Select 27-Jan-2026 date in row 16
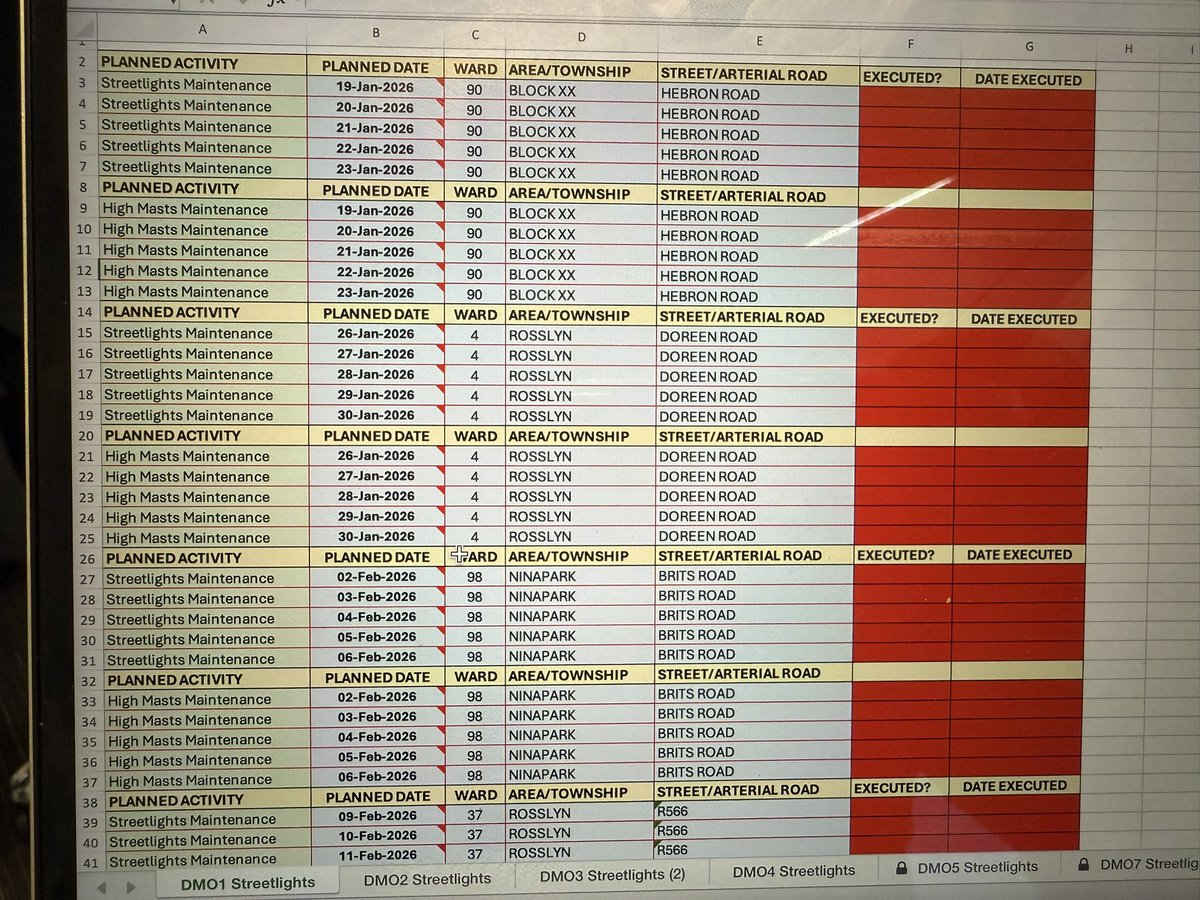The height and width of the screenshot is (900, 1200). click(x=377, y=354)
